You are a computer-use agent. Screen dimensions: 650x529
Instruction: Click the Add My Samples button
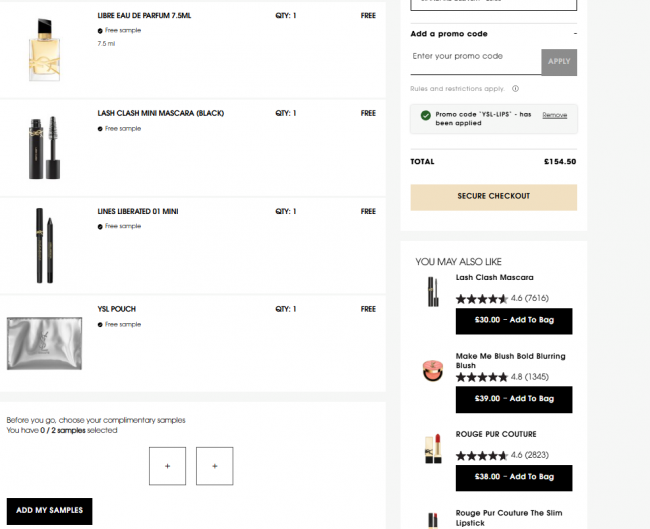point(49,511)
